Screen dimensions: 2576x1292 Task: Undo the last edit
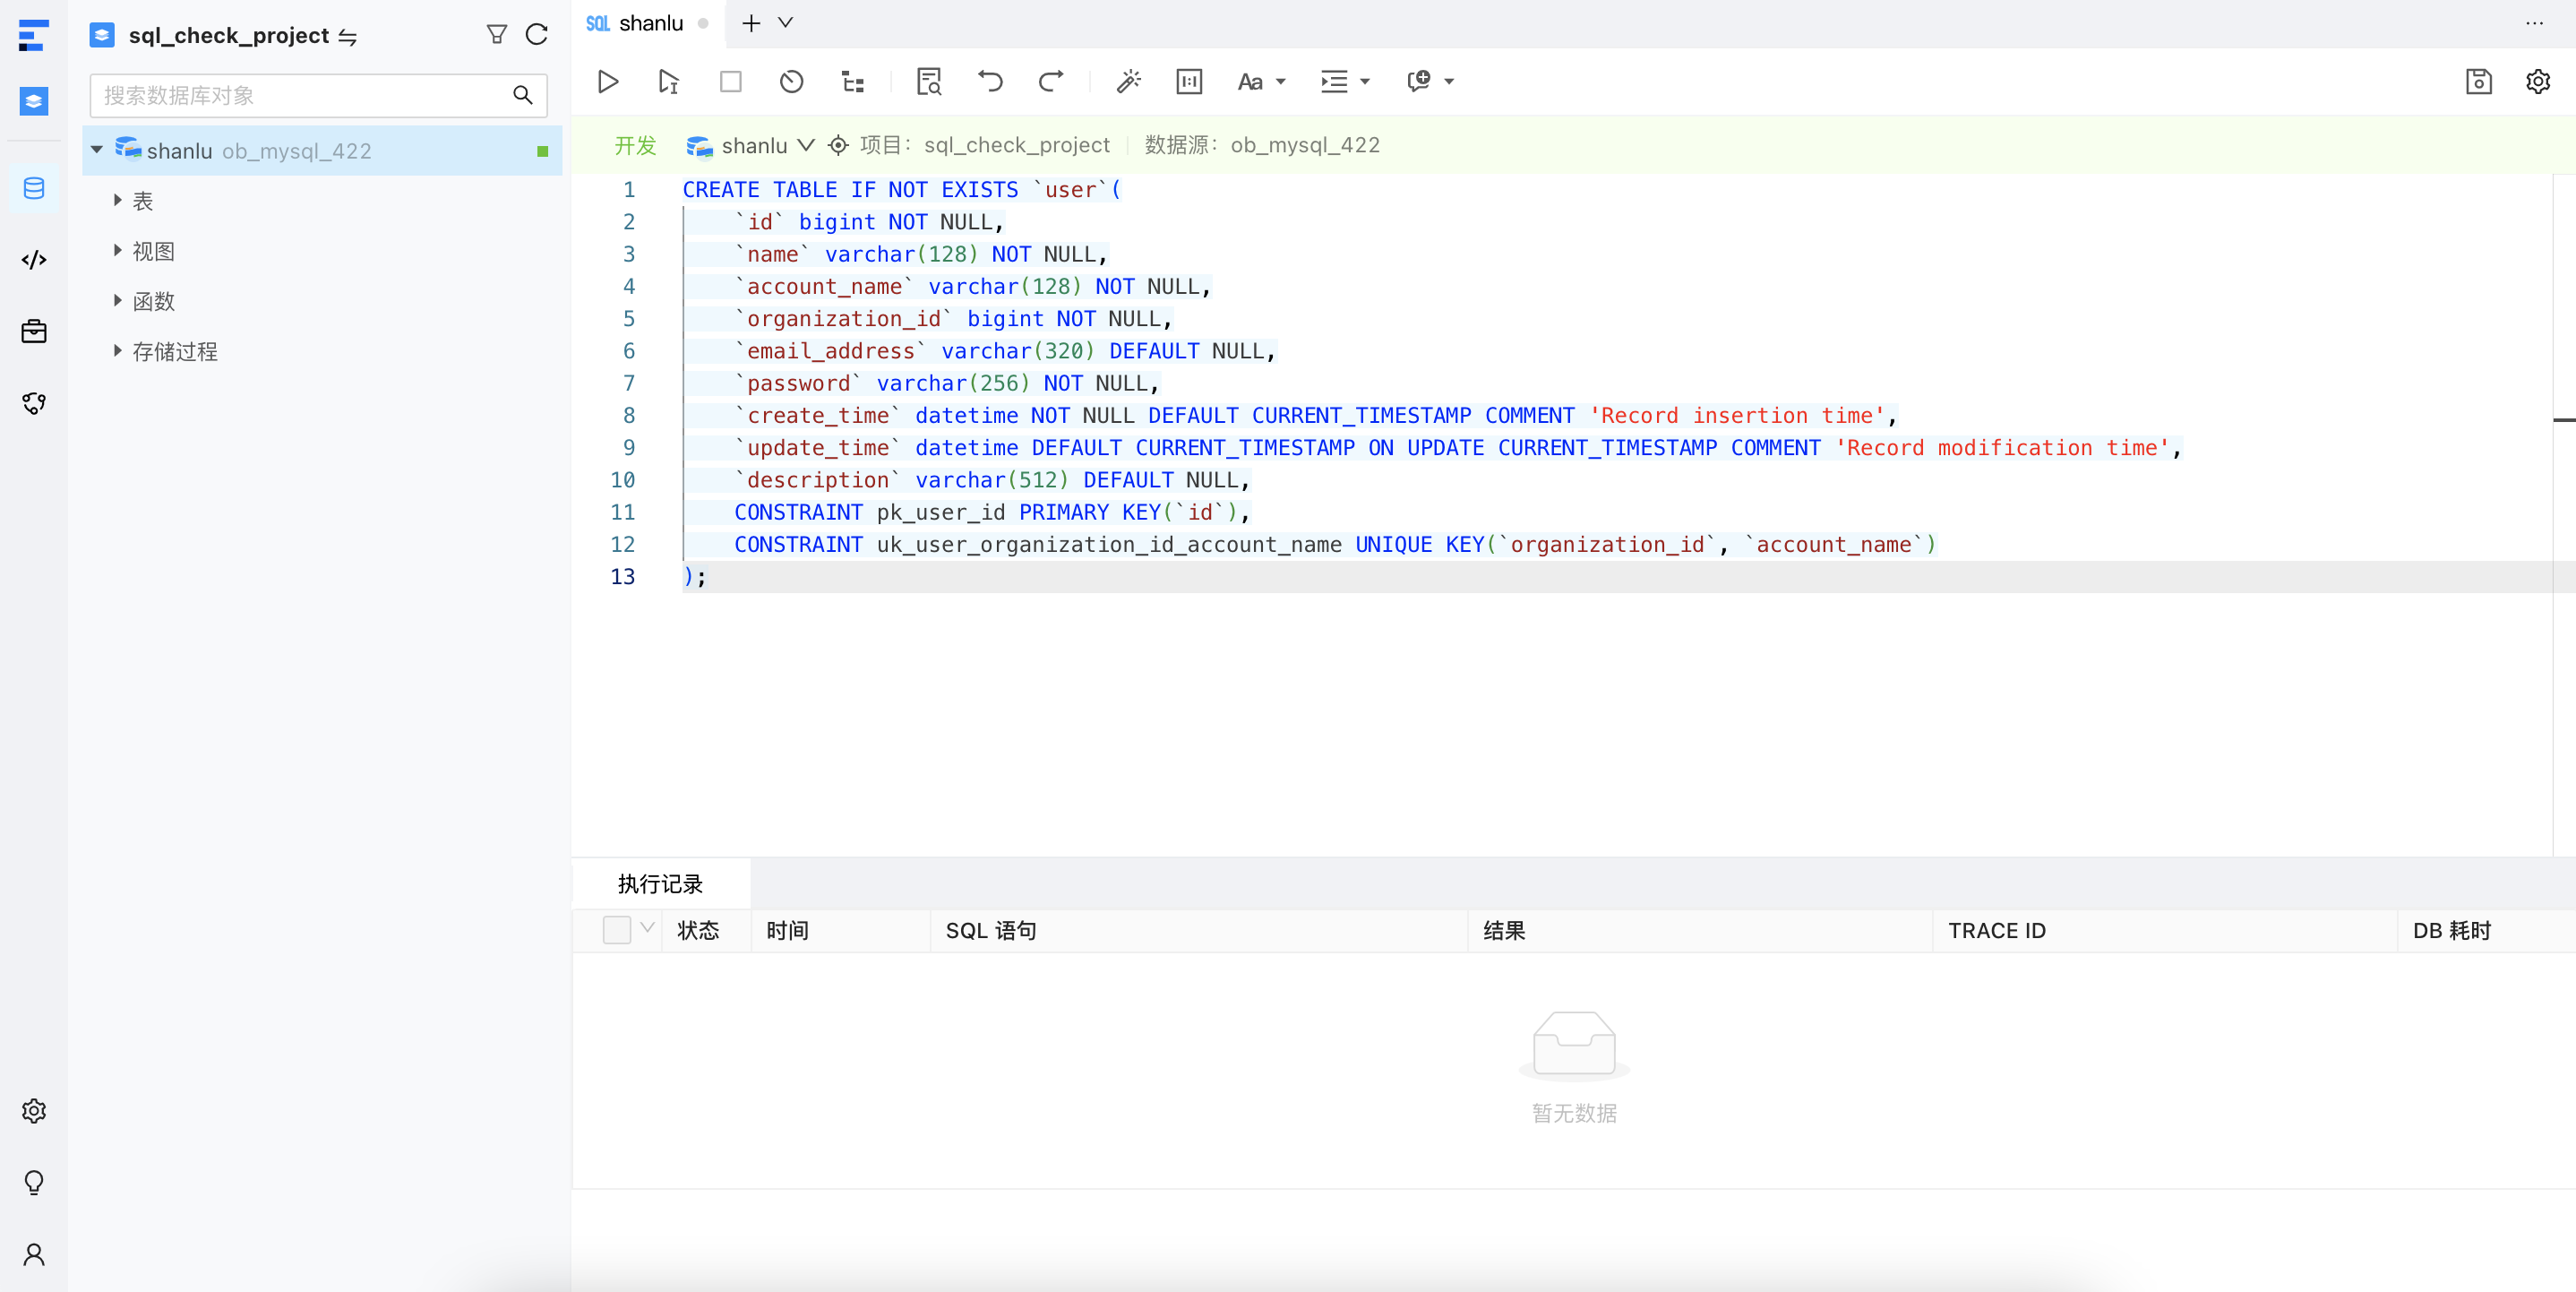click(990, 81)
